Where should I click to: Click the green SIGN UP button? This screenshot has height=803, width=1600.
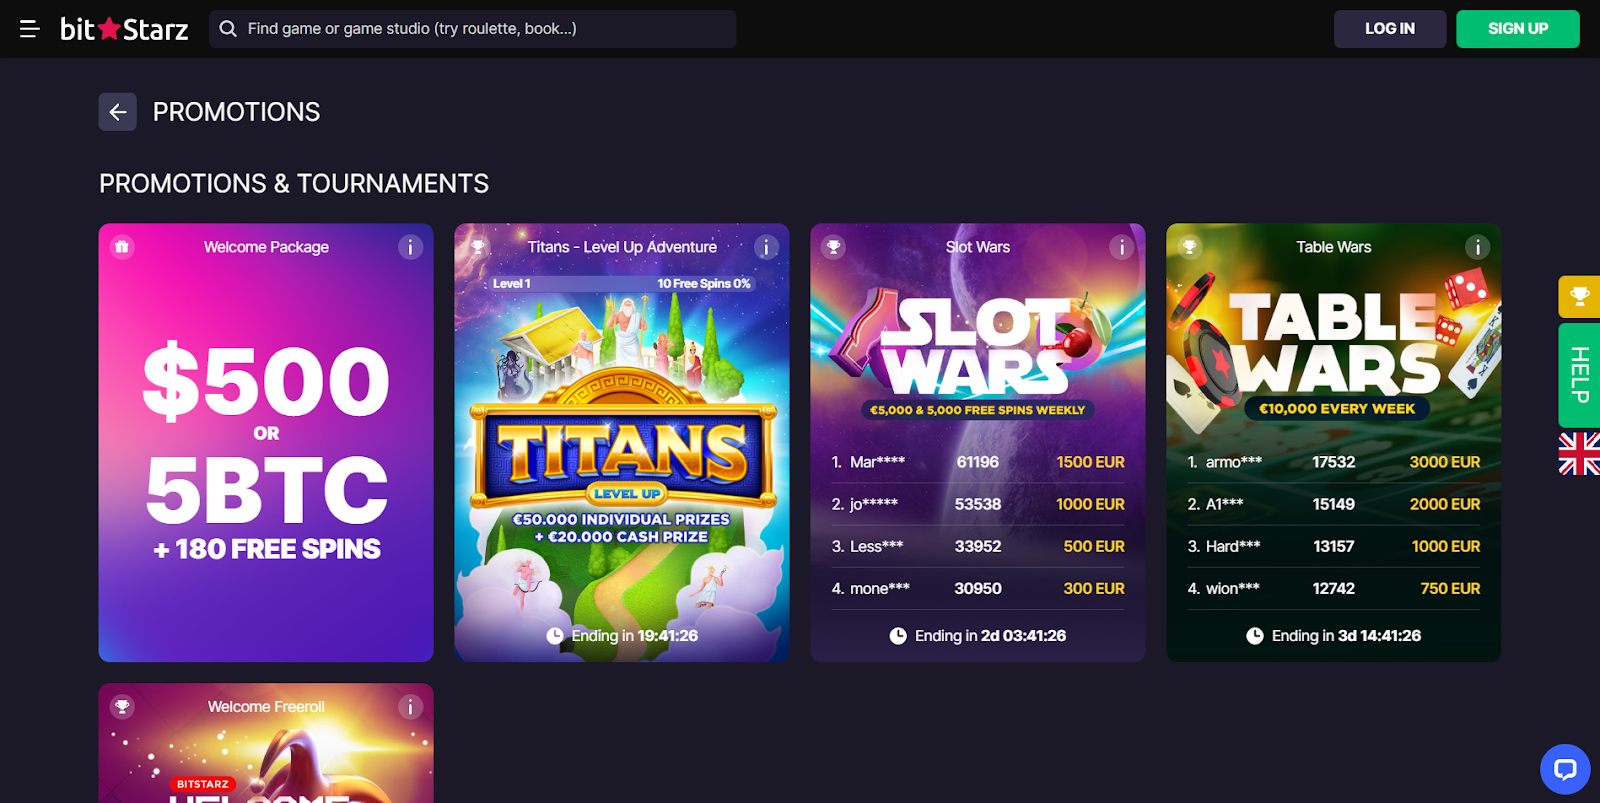[1518, 29]
